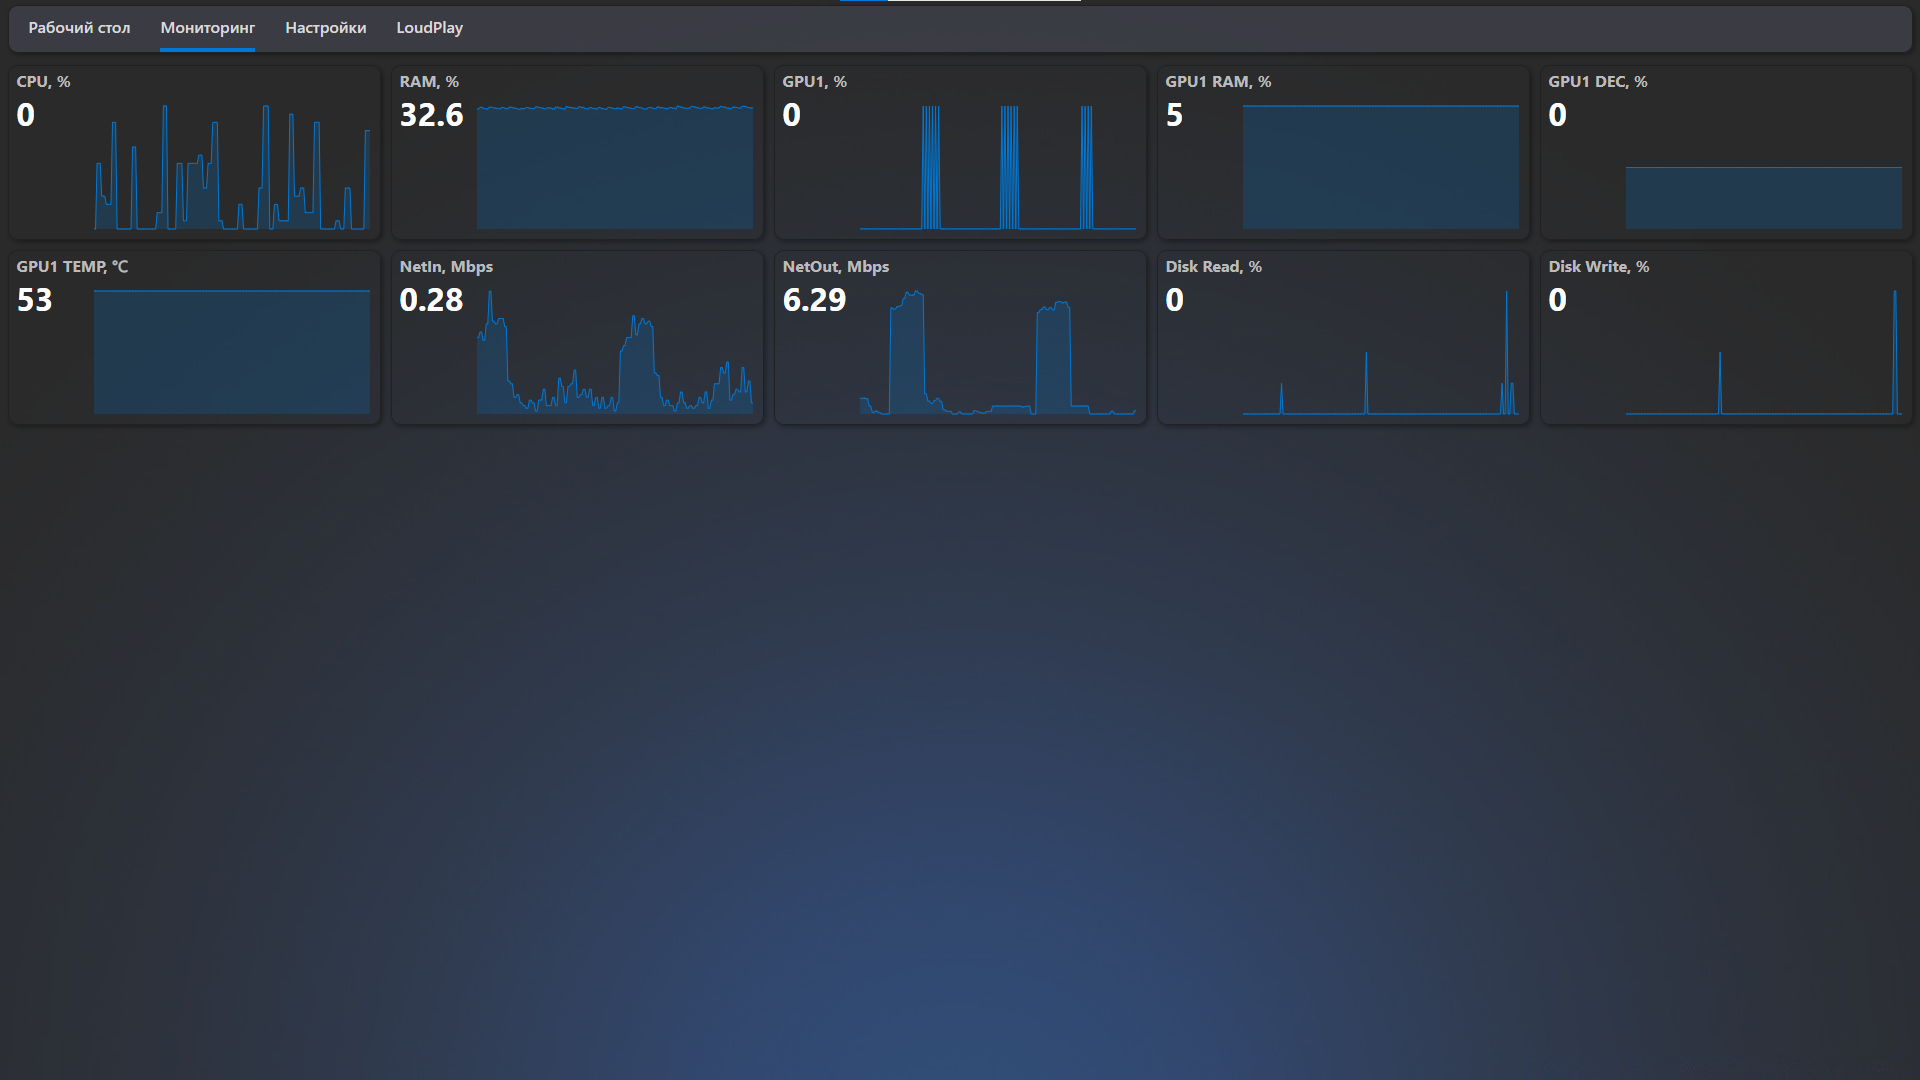
Task: Click the CPU usage spikes graph
Action: (x=232, y=168)
